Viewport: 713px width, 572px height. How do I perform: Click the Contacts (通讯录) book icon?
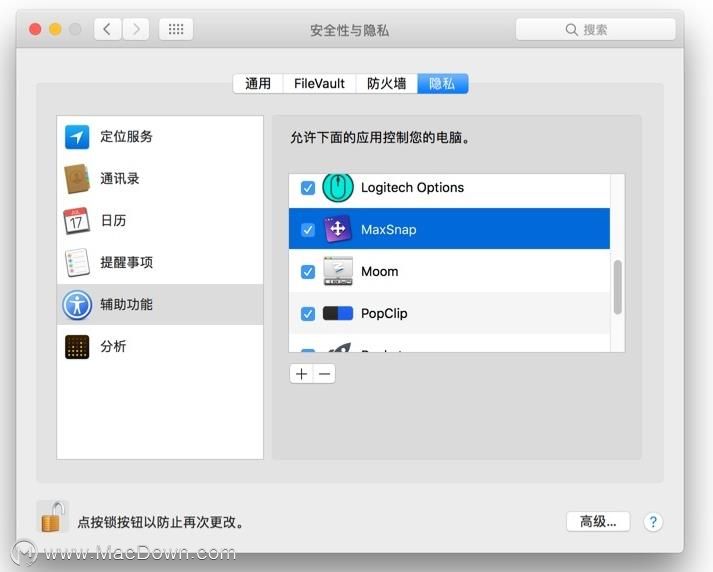click(77, 179)
